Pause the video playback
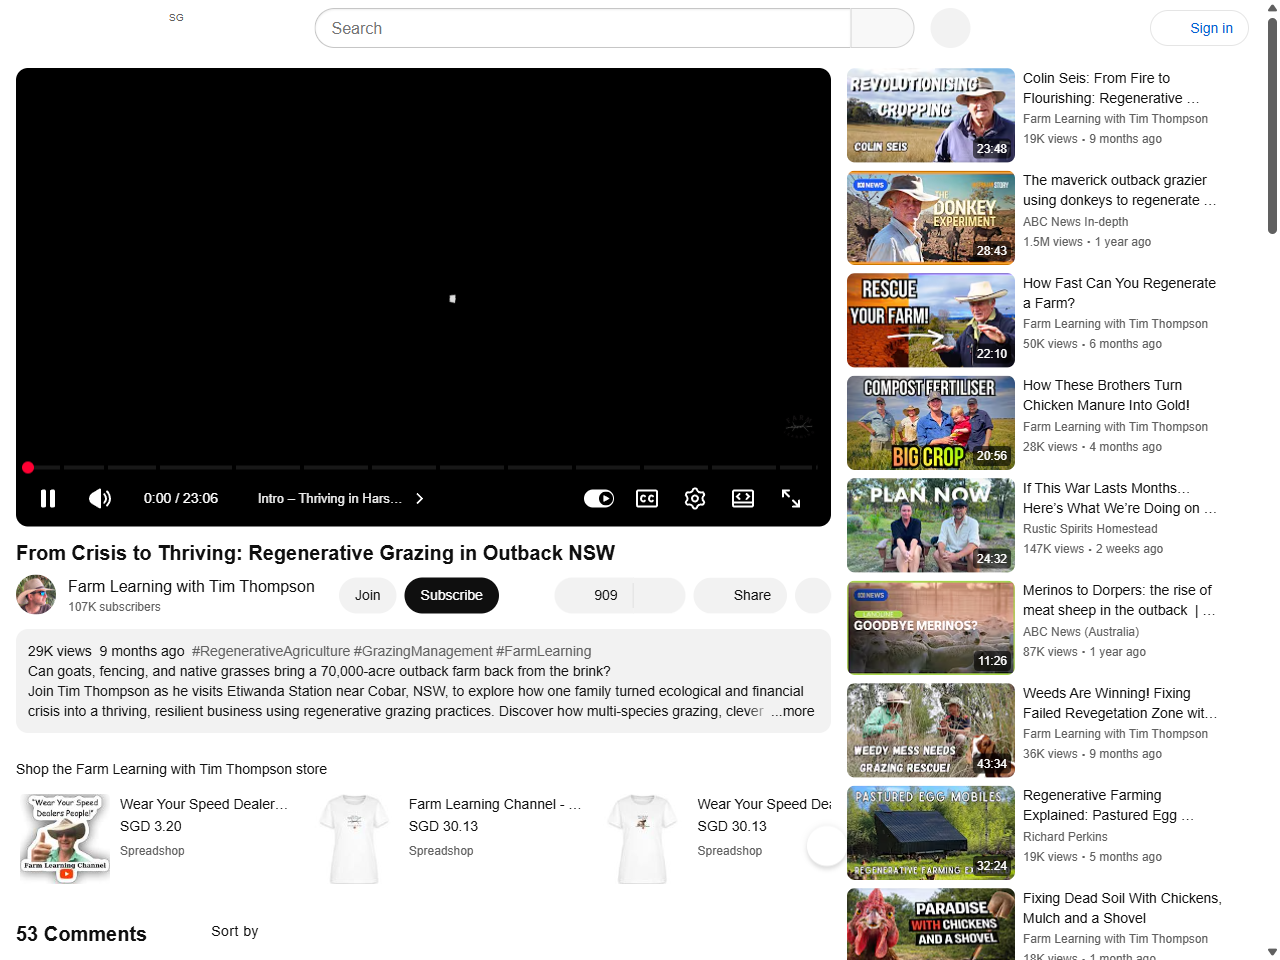The image size is (1280, 960). [48, 498]
